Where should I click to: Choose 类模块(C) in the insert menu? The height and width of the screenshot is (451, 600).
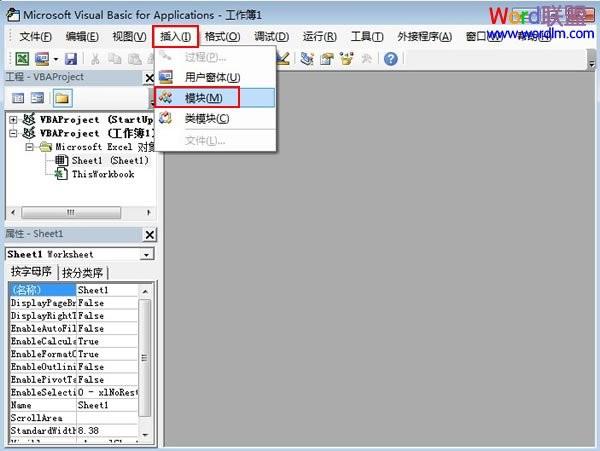(x=215, y=119)
